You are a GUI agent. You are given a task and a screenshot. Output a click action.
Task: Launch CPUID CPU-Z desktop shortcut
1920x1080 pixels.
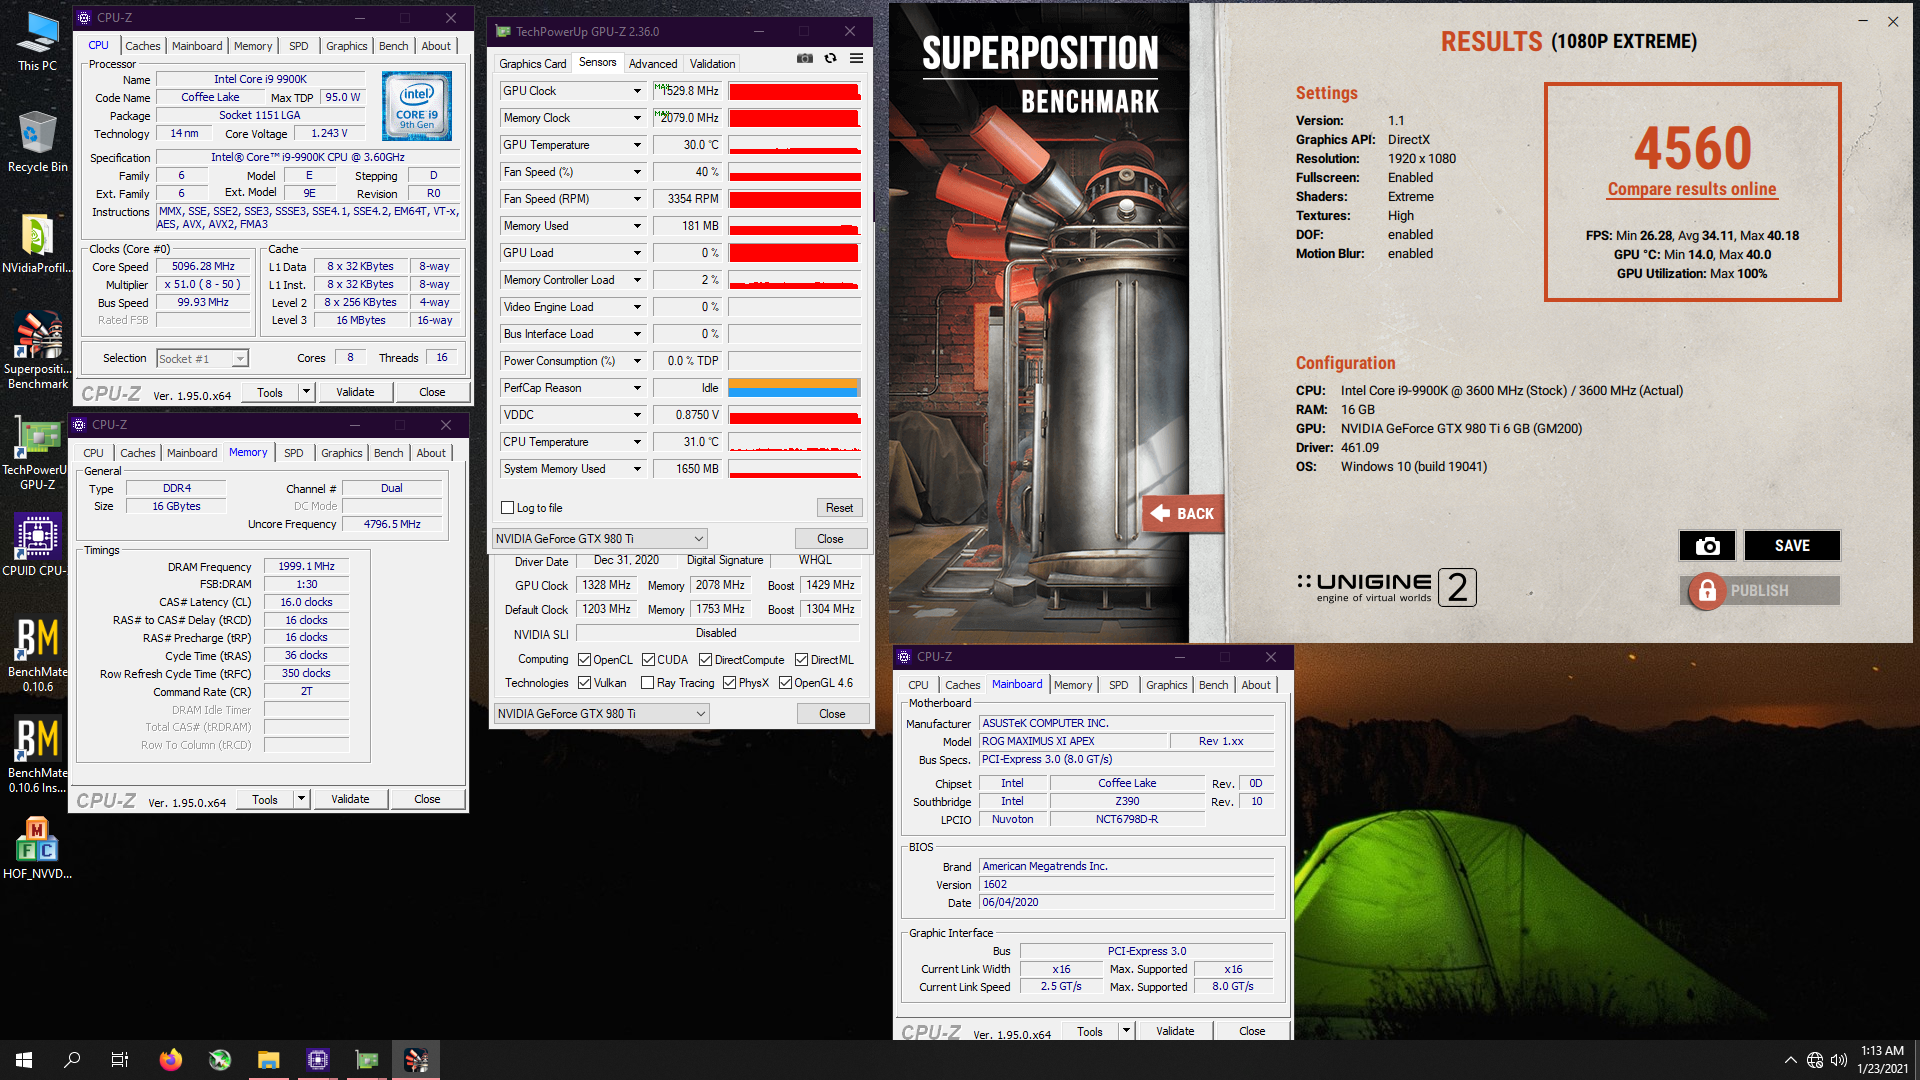(37, 545)
